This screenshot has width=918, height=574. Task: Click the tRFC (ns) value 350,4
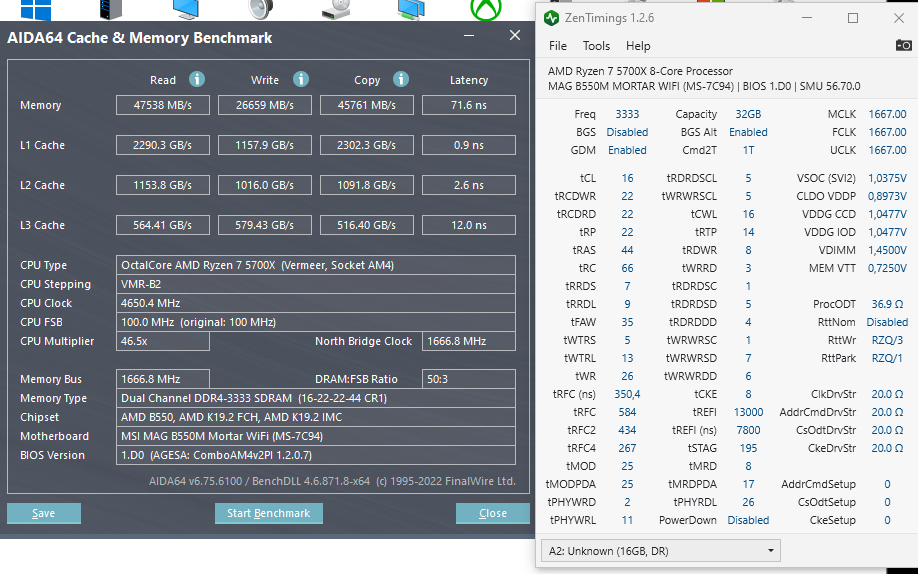pos(627,394)
